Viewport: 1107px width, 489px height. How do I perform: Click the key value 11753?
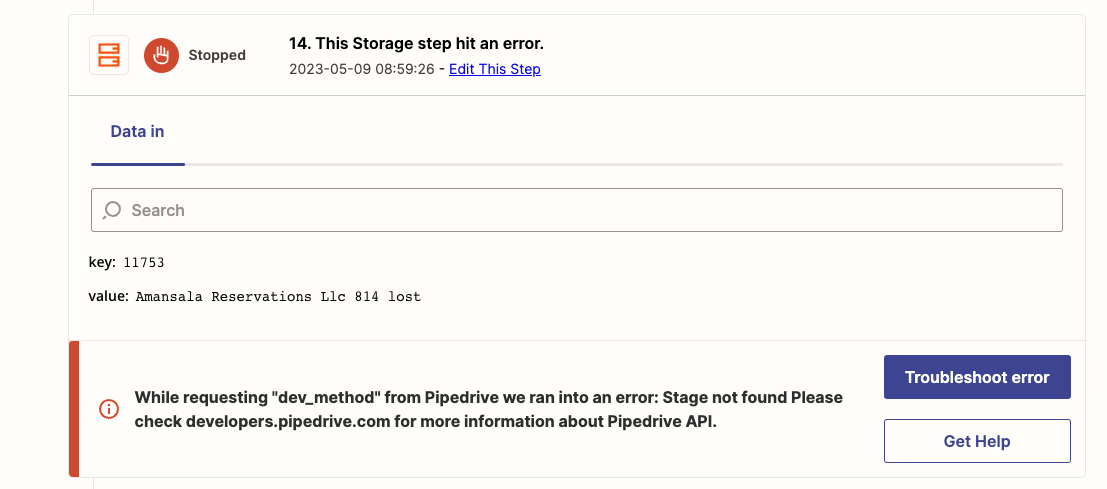pos(144,262)
